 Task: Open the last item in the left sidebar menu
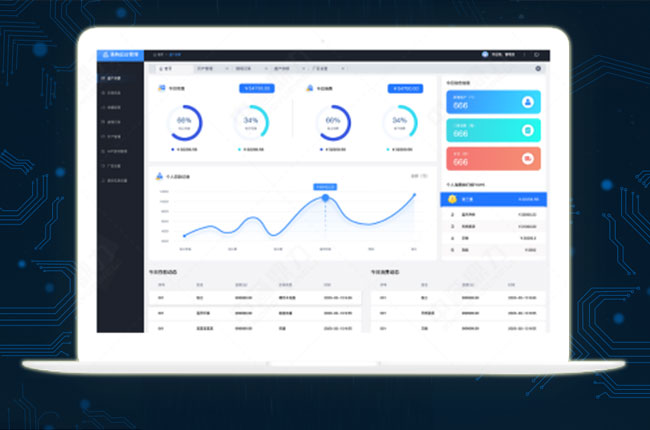coord(119,179)
